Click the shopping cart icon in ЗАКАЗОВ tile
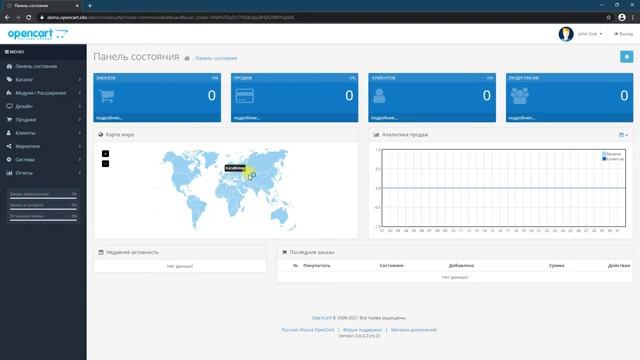640x360 pixels. (107, 96)
